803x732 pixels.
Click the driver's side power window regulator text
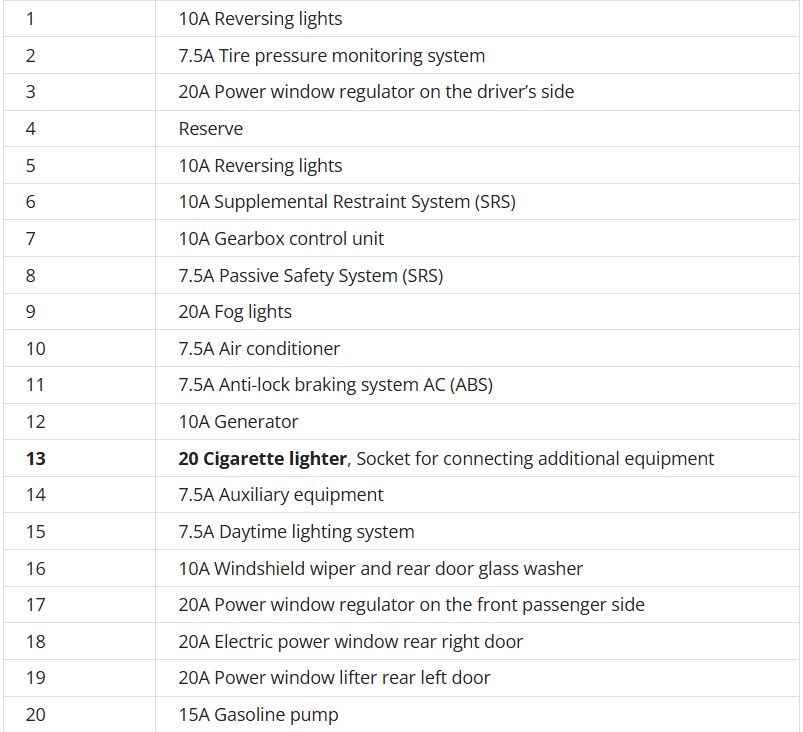click(x=376, y=92)
